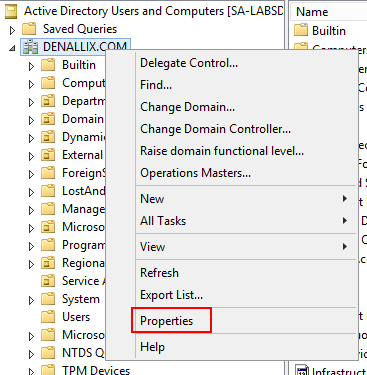This screenshot has height=375, width=367.
Task: Select the Builtin folder icon in tree
Action: (48, 65)
